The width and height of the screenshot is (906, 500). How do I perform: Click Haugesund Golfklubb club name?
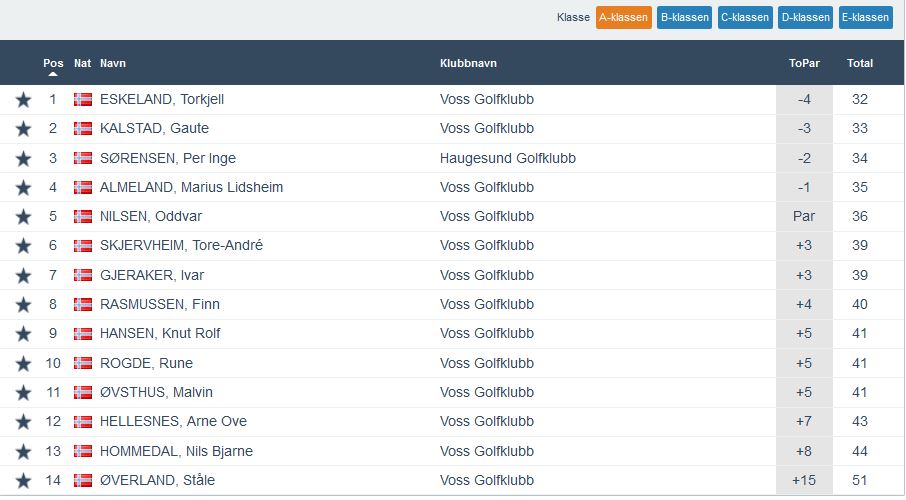click(507, 158)
